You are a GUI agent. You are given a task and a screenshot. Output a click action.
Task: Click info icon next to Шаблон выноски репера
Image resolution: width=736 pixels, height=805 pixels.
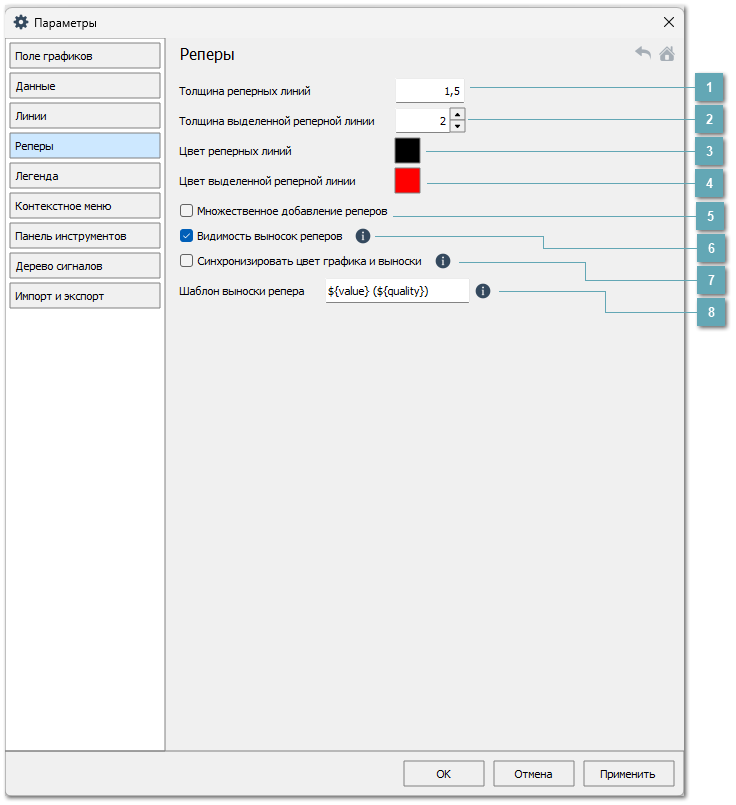coord(483,291)
